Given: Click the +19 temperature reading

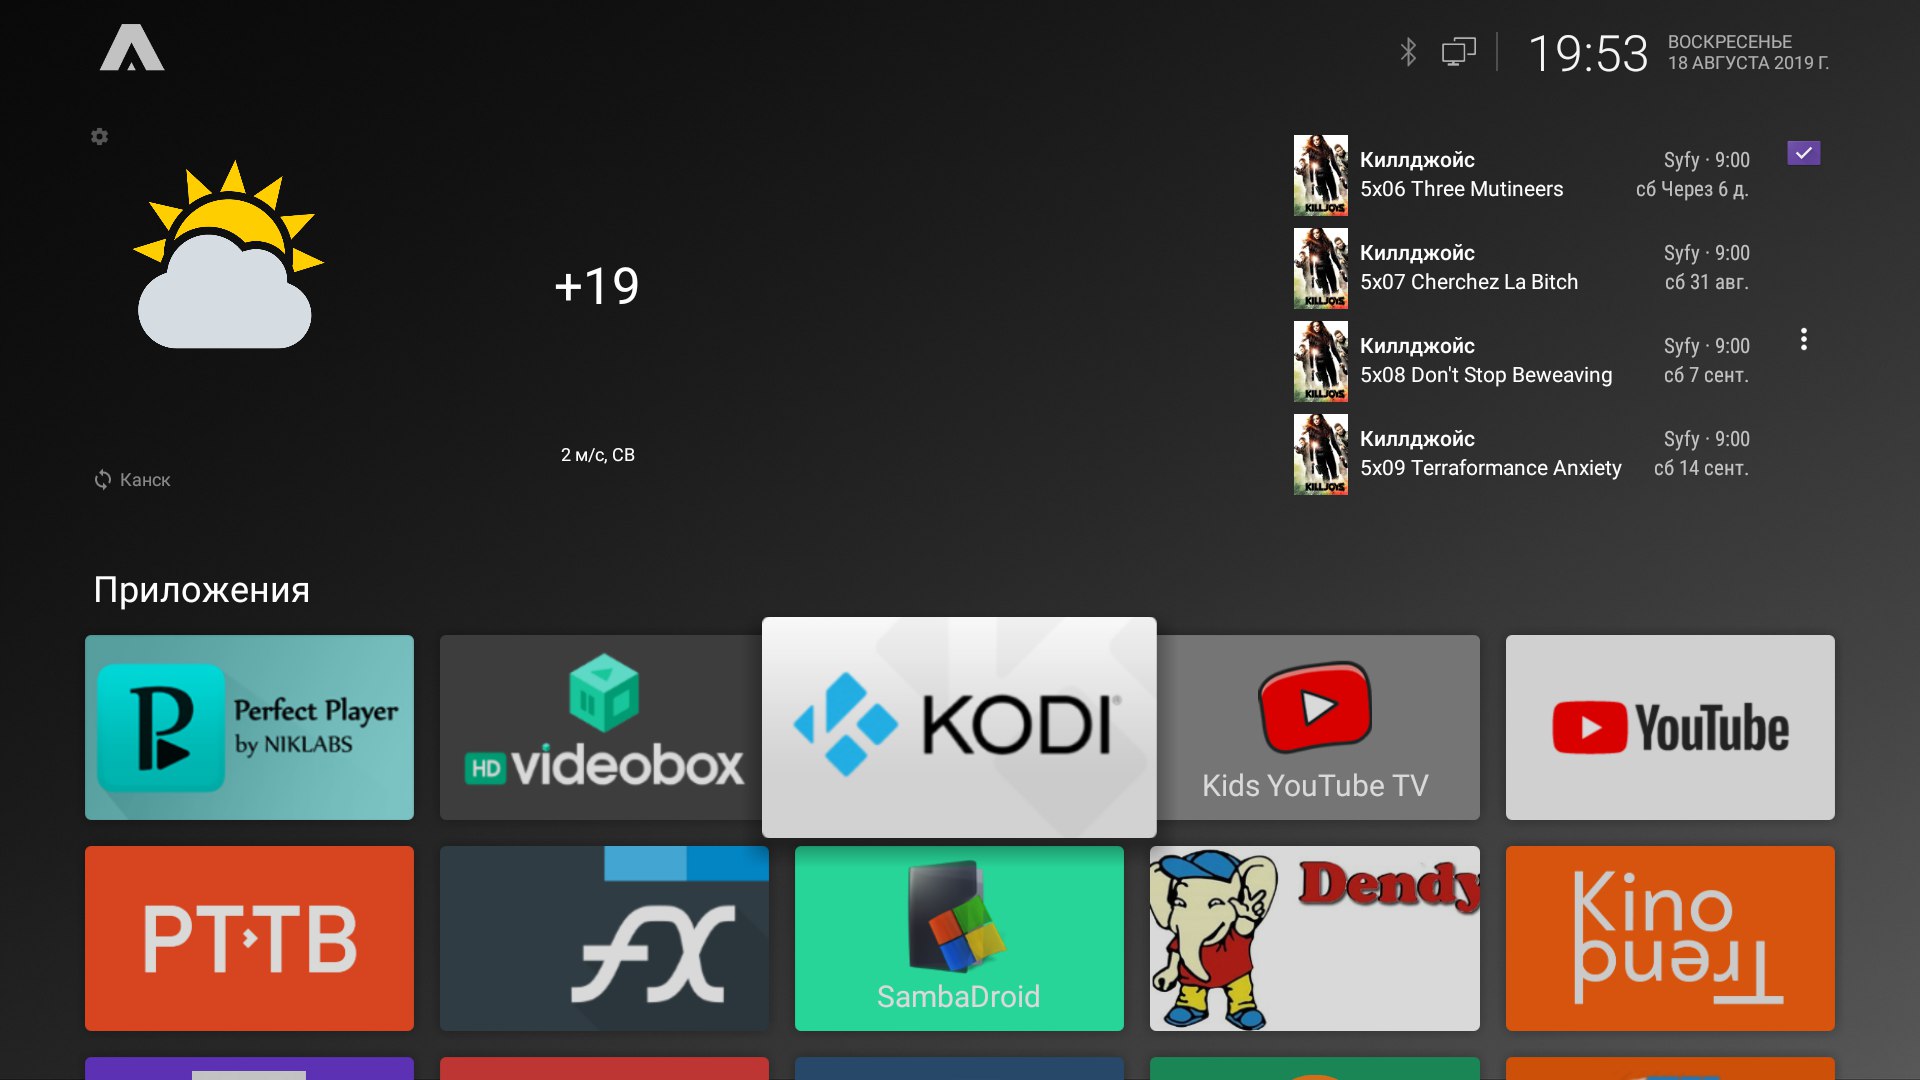Looking at the screenshot, I should pyautogui.click(x=597, y=286).
